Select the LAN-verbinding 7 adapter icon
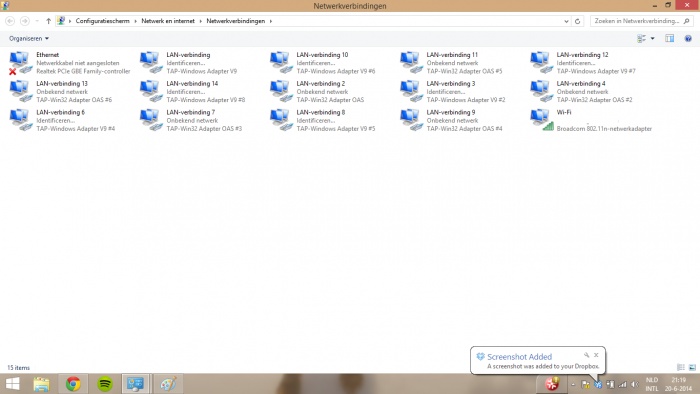The width and height of the screenshot is (700, 394). [151, 120]
